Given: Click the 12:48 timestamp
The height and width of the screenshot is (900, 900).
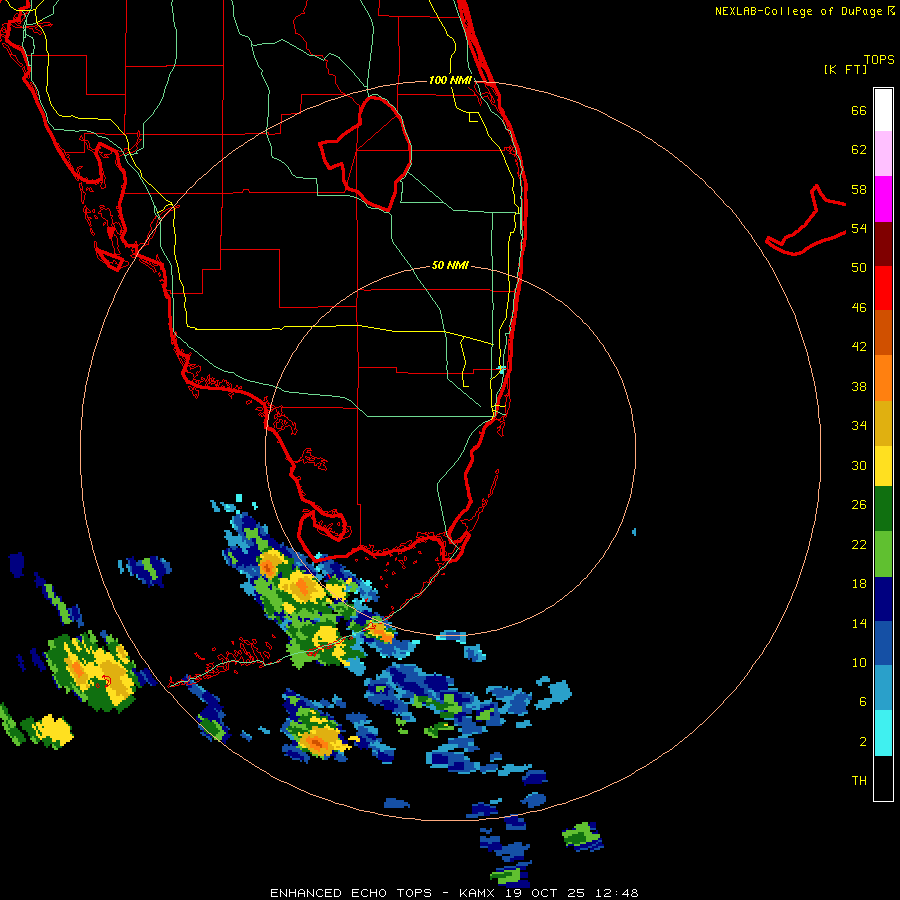Looking at the screenshot, I should (x=616, y=893).
